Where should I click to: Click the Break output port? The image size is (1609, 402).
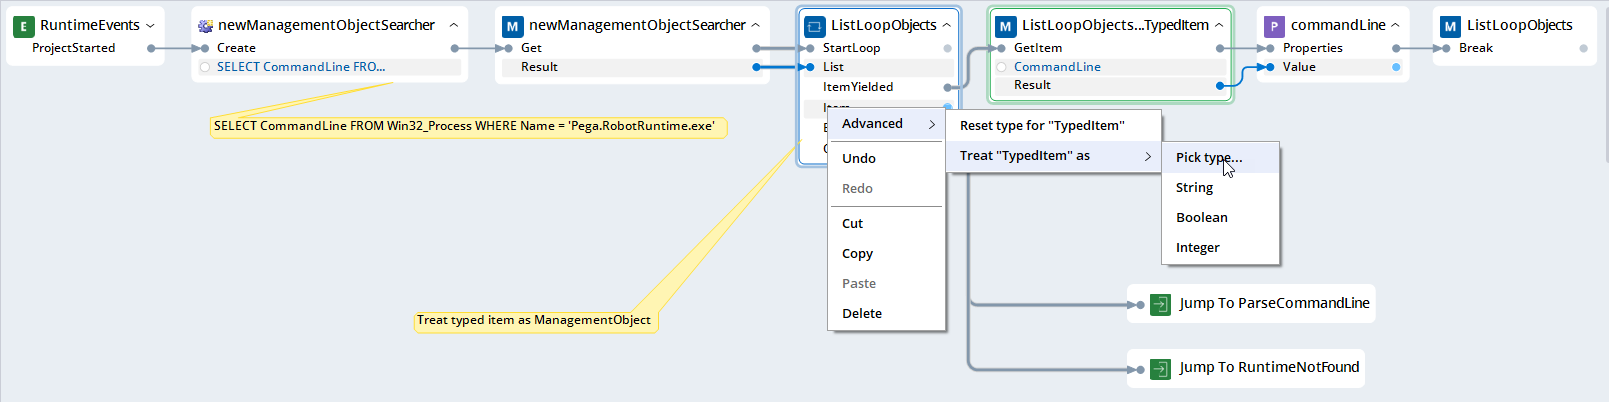coord(1583,48)
